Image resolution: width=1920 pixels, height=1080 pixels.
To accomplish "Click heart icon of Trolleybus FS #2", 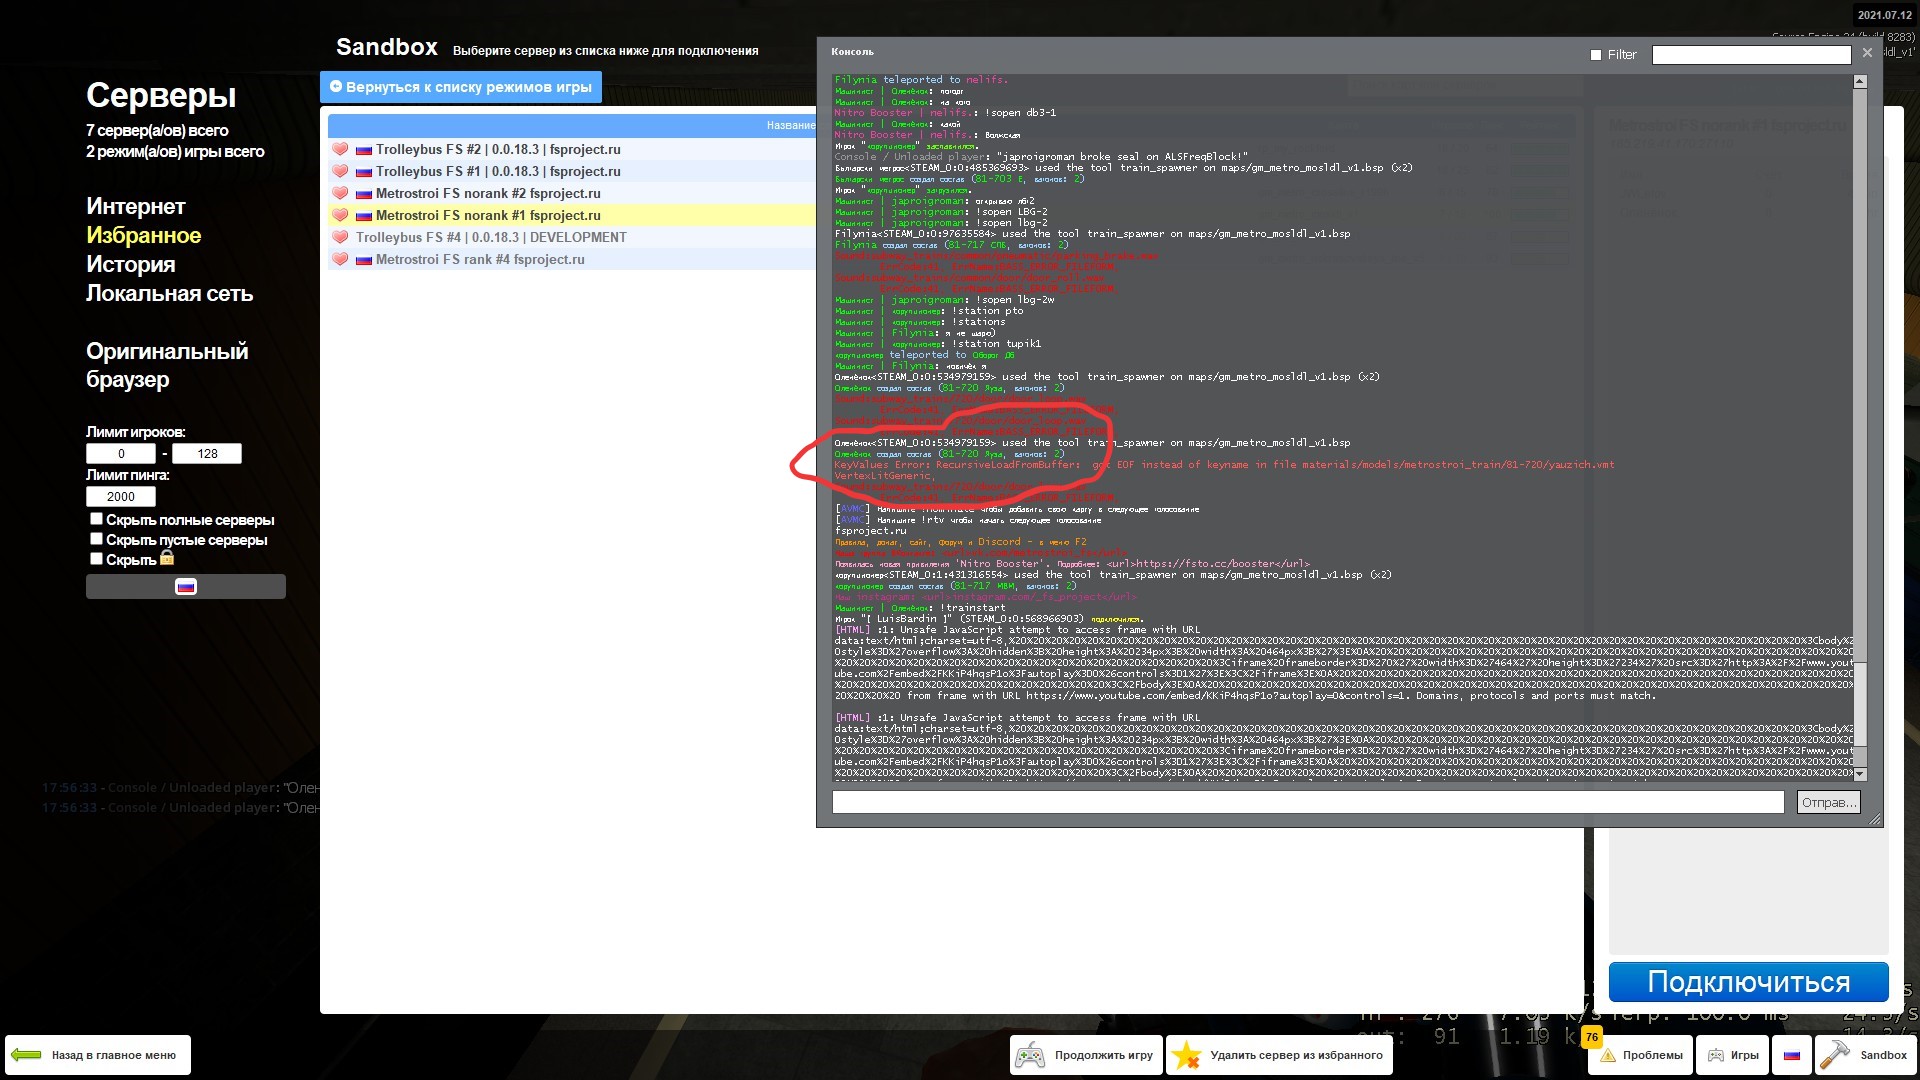I will (x=340, y=149).
